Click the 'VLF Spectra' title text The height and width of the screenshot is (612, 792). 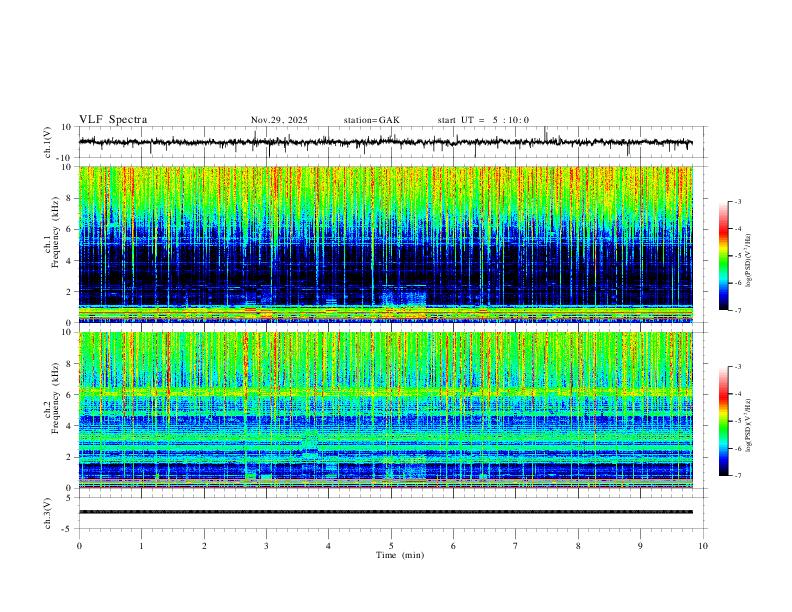(113, 120)
